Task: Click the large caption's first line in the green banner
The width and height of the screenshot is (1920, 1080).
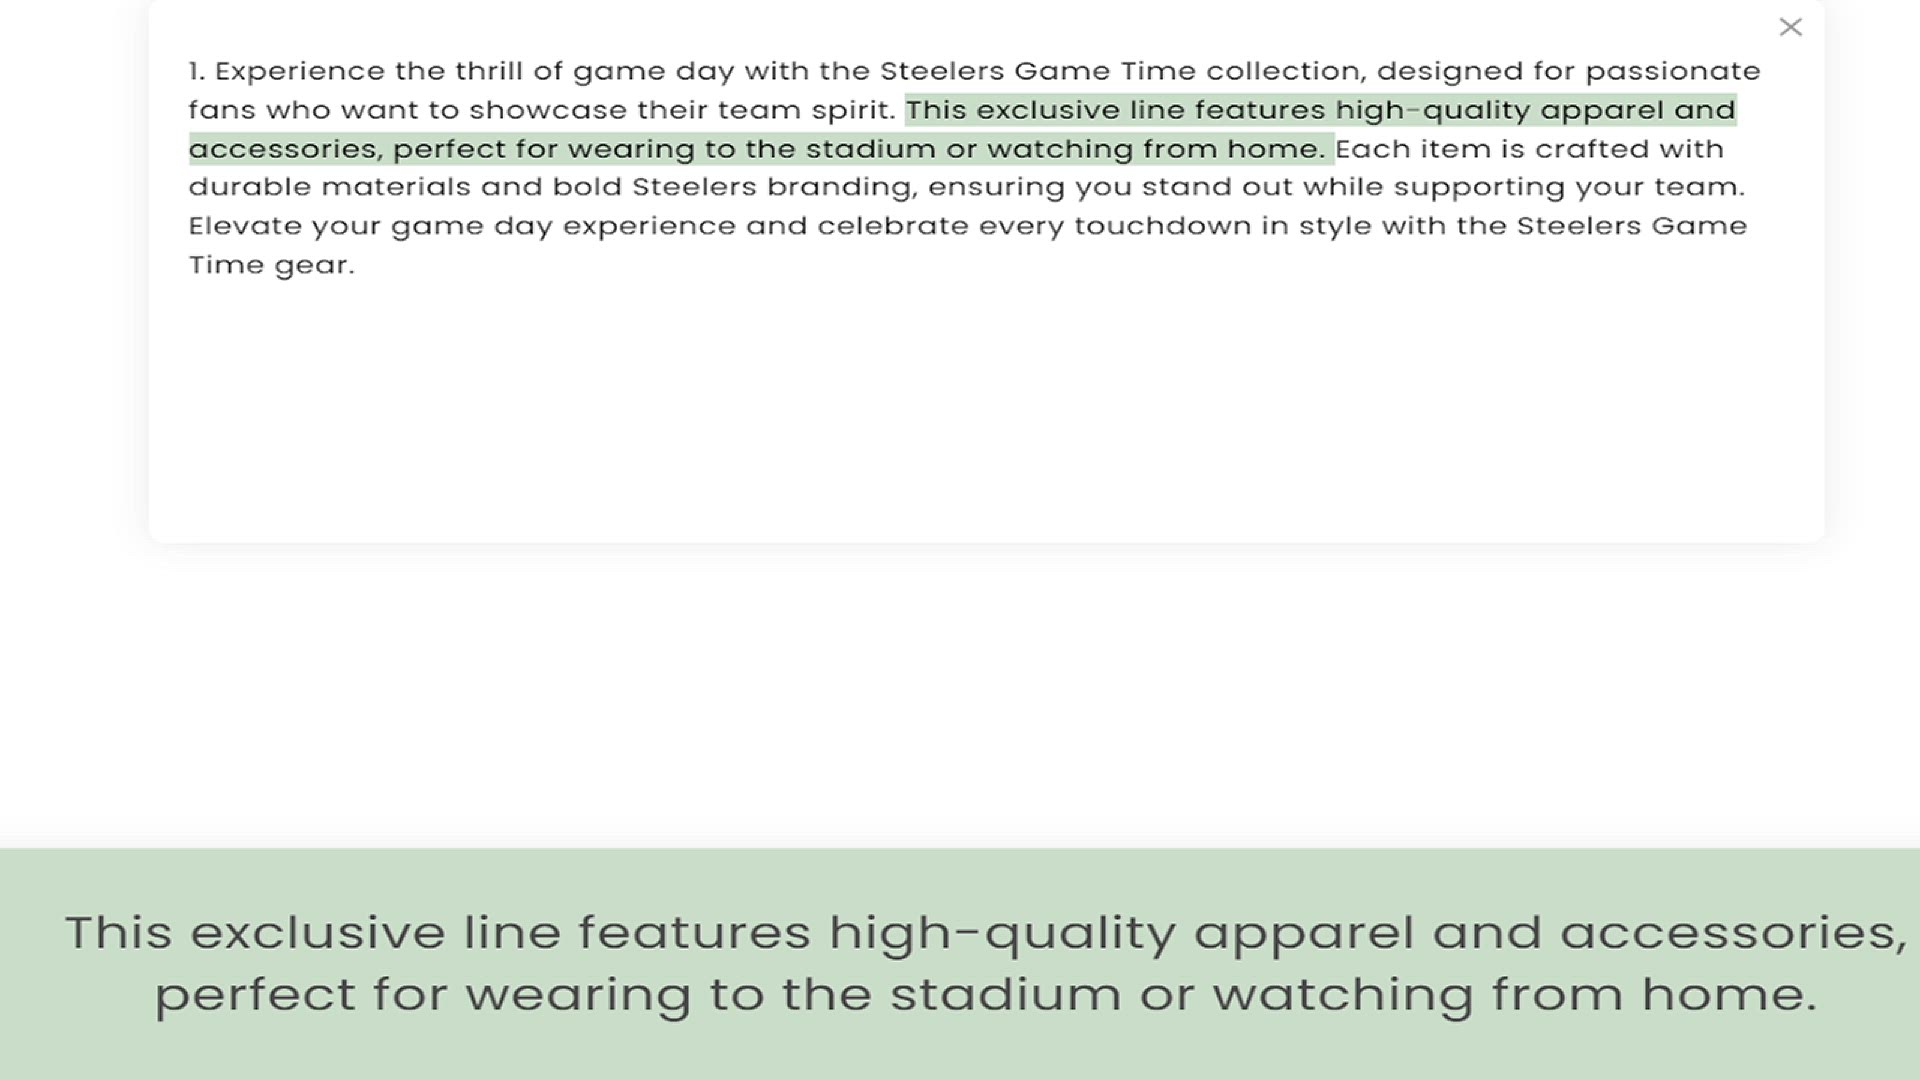Action: 986,932
